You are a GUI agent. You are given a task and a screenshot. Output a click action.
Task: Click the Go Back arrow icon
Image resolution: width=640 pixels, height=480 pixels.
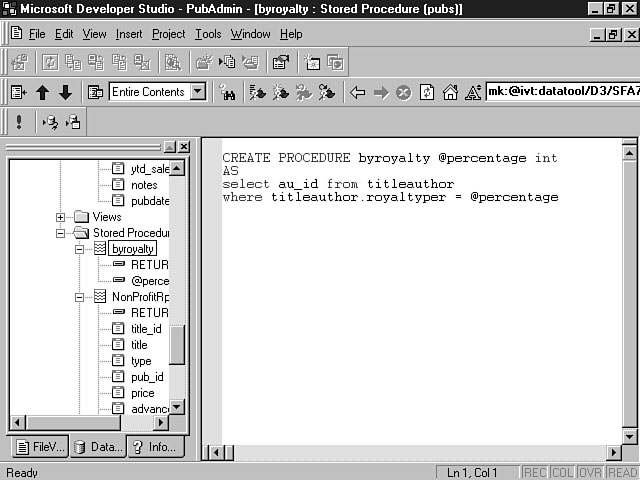358,92
